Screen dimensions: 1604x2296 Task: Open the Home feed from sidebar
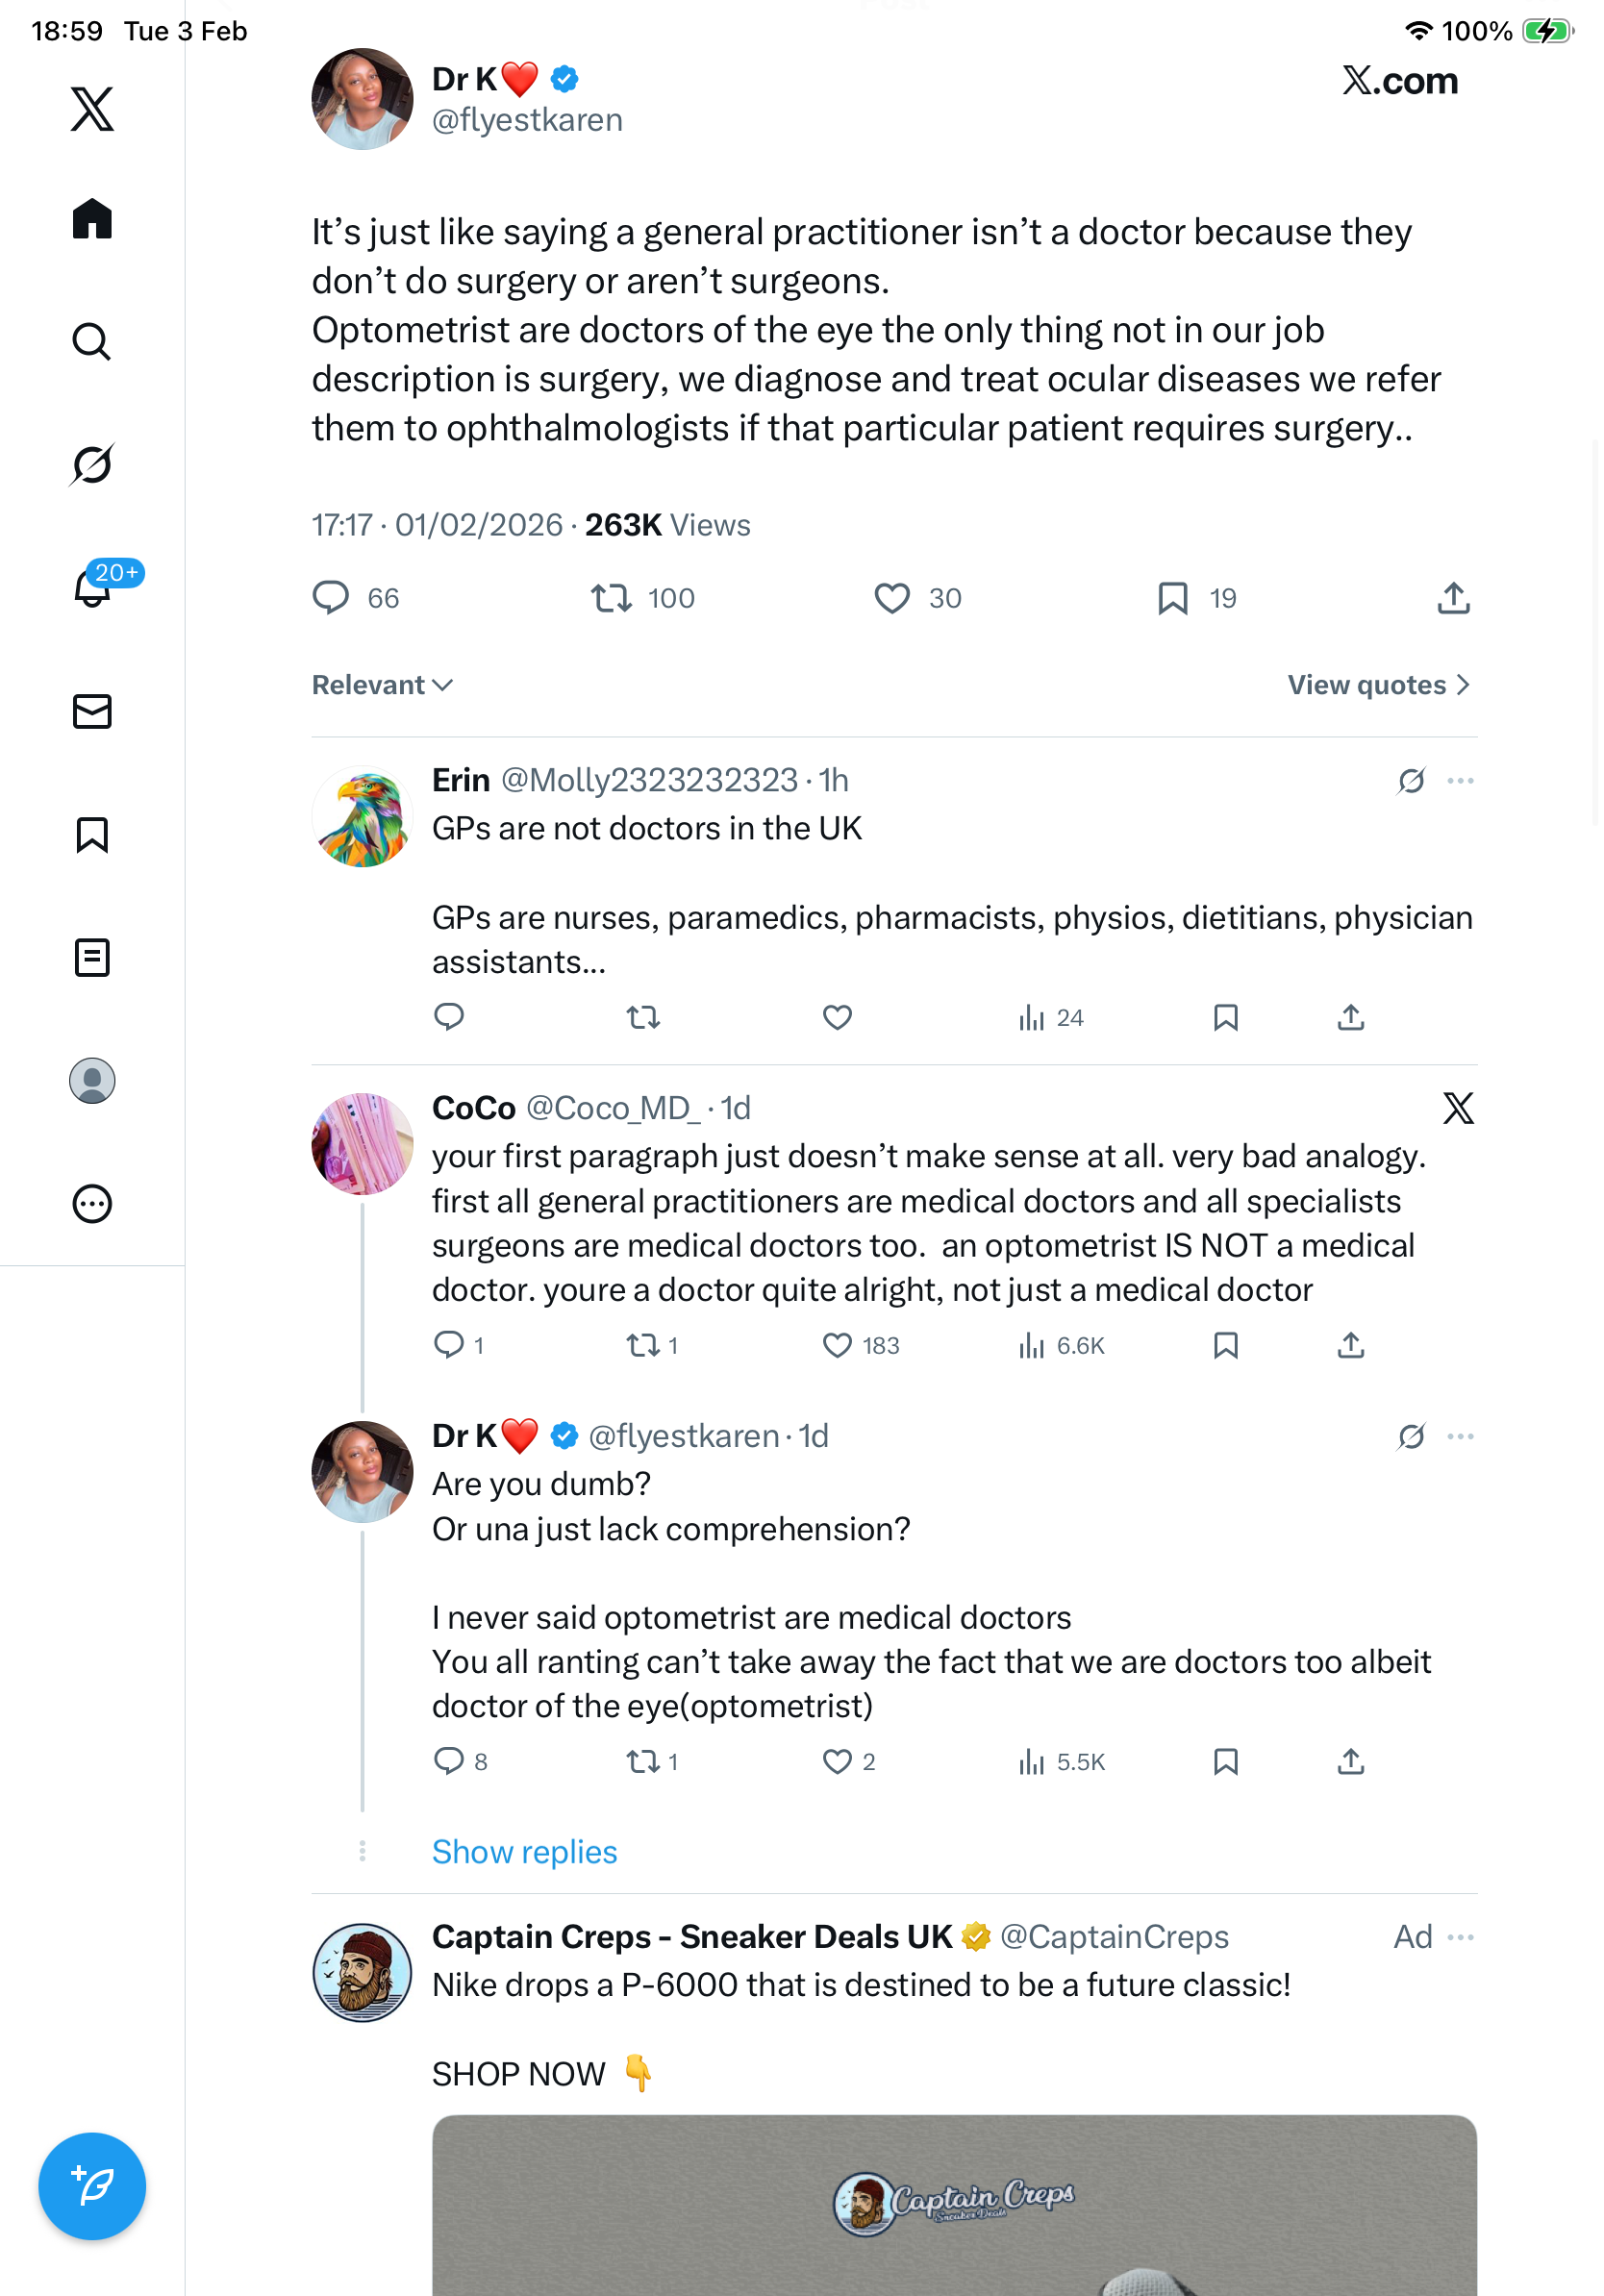click(92, 219)
